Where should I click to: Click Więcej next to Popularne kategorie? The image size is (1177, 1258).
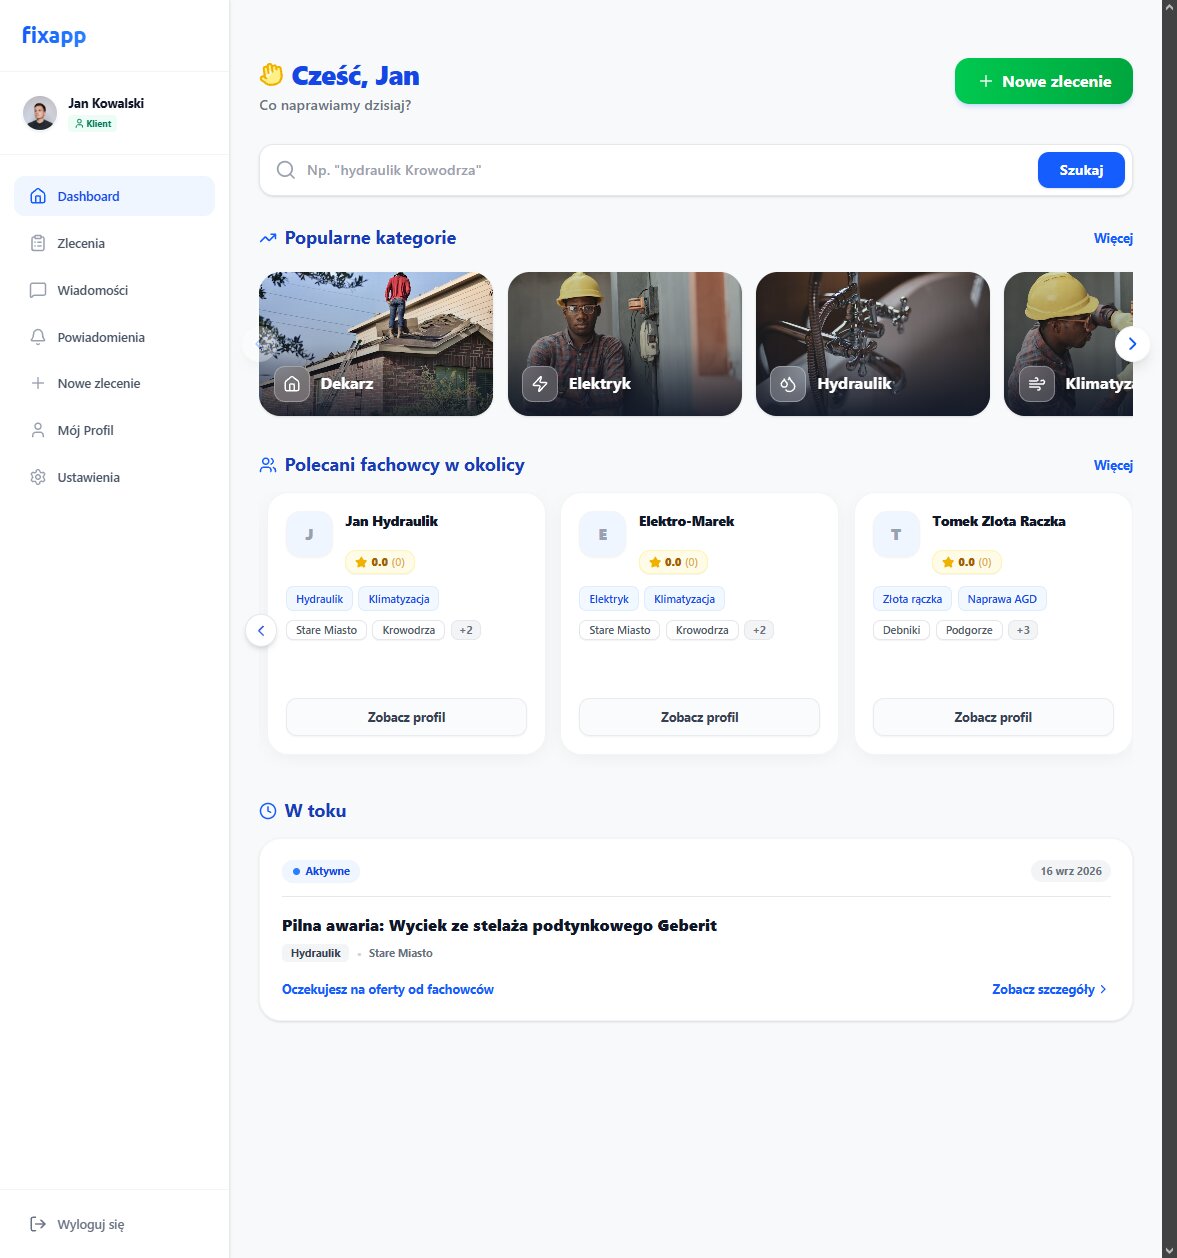coord(1113,238)
